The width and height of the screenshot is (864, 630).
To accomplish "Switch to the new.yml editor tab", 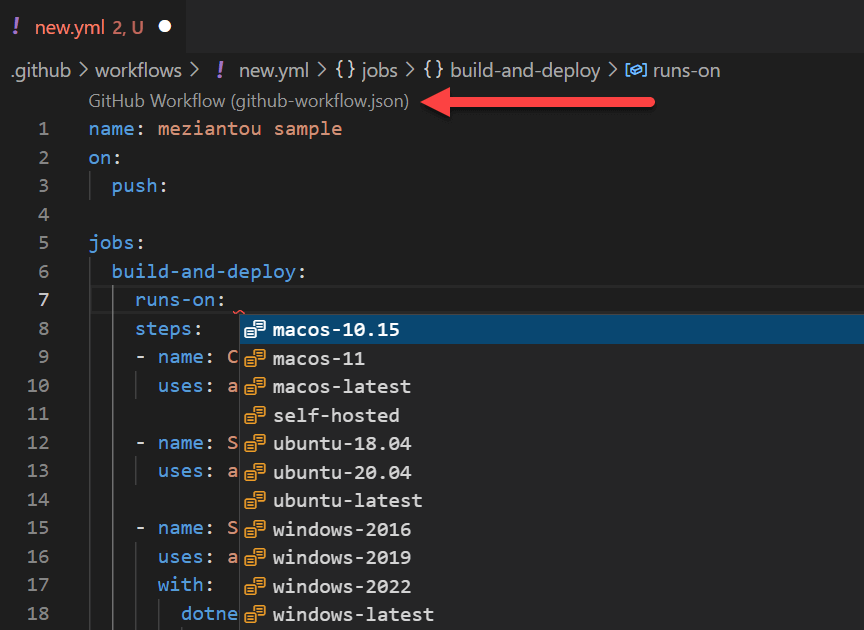I will point(68,27).
